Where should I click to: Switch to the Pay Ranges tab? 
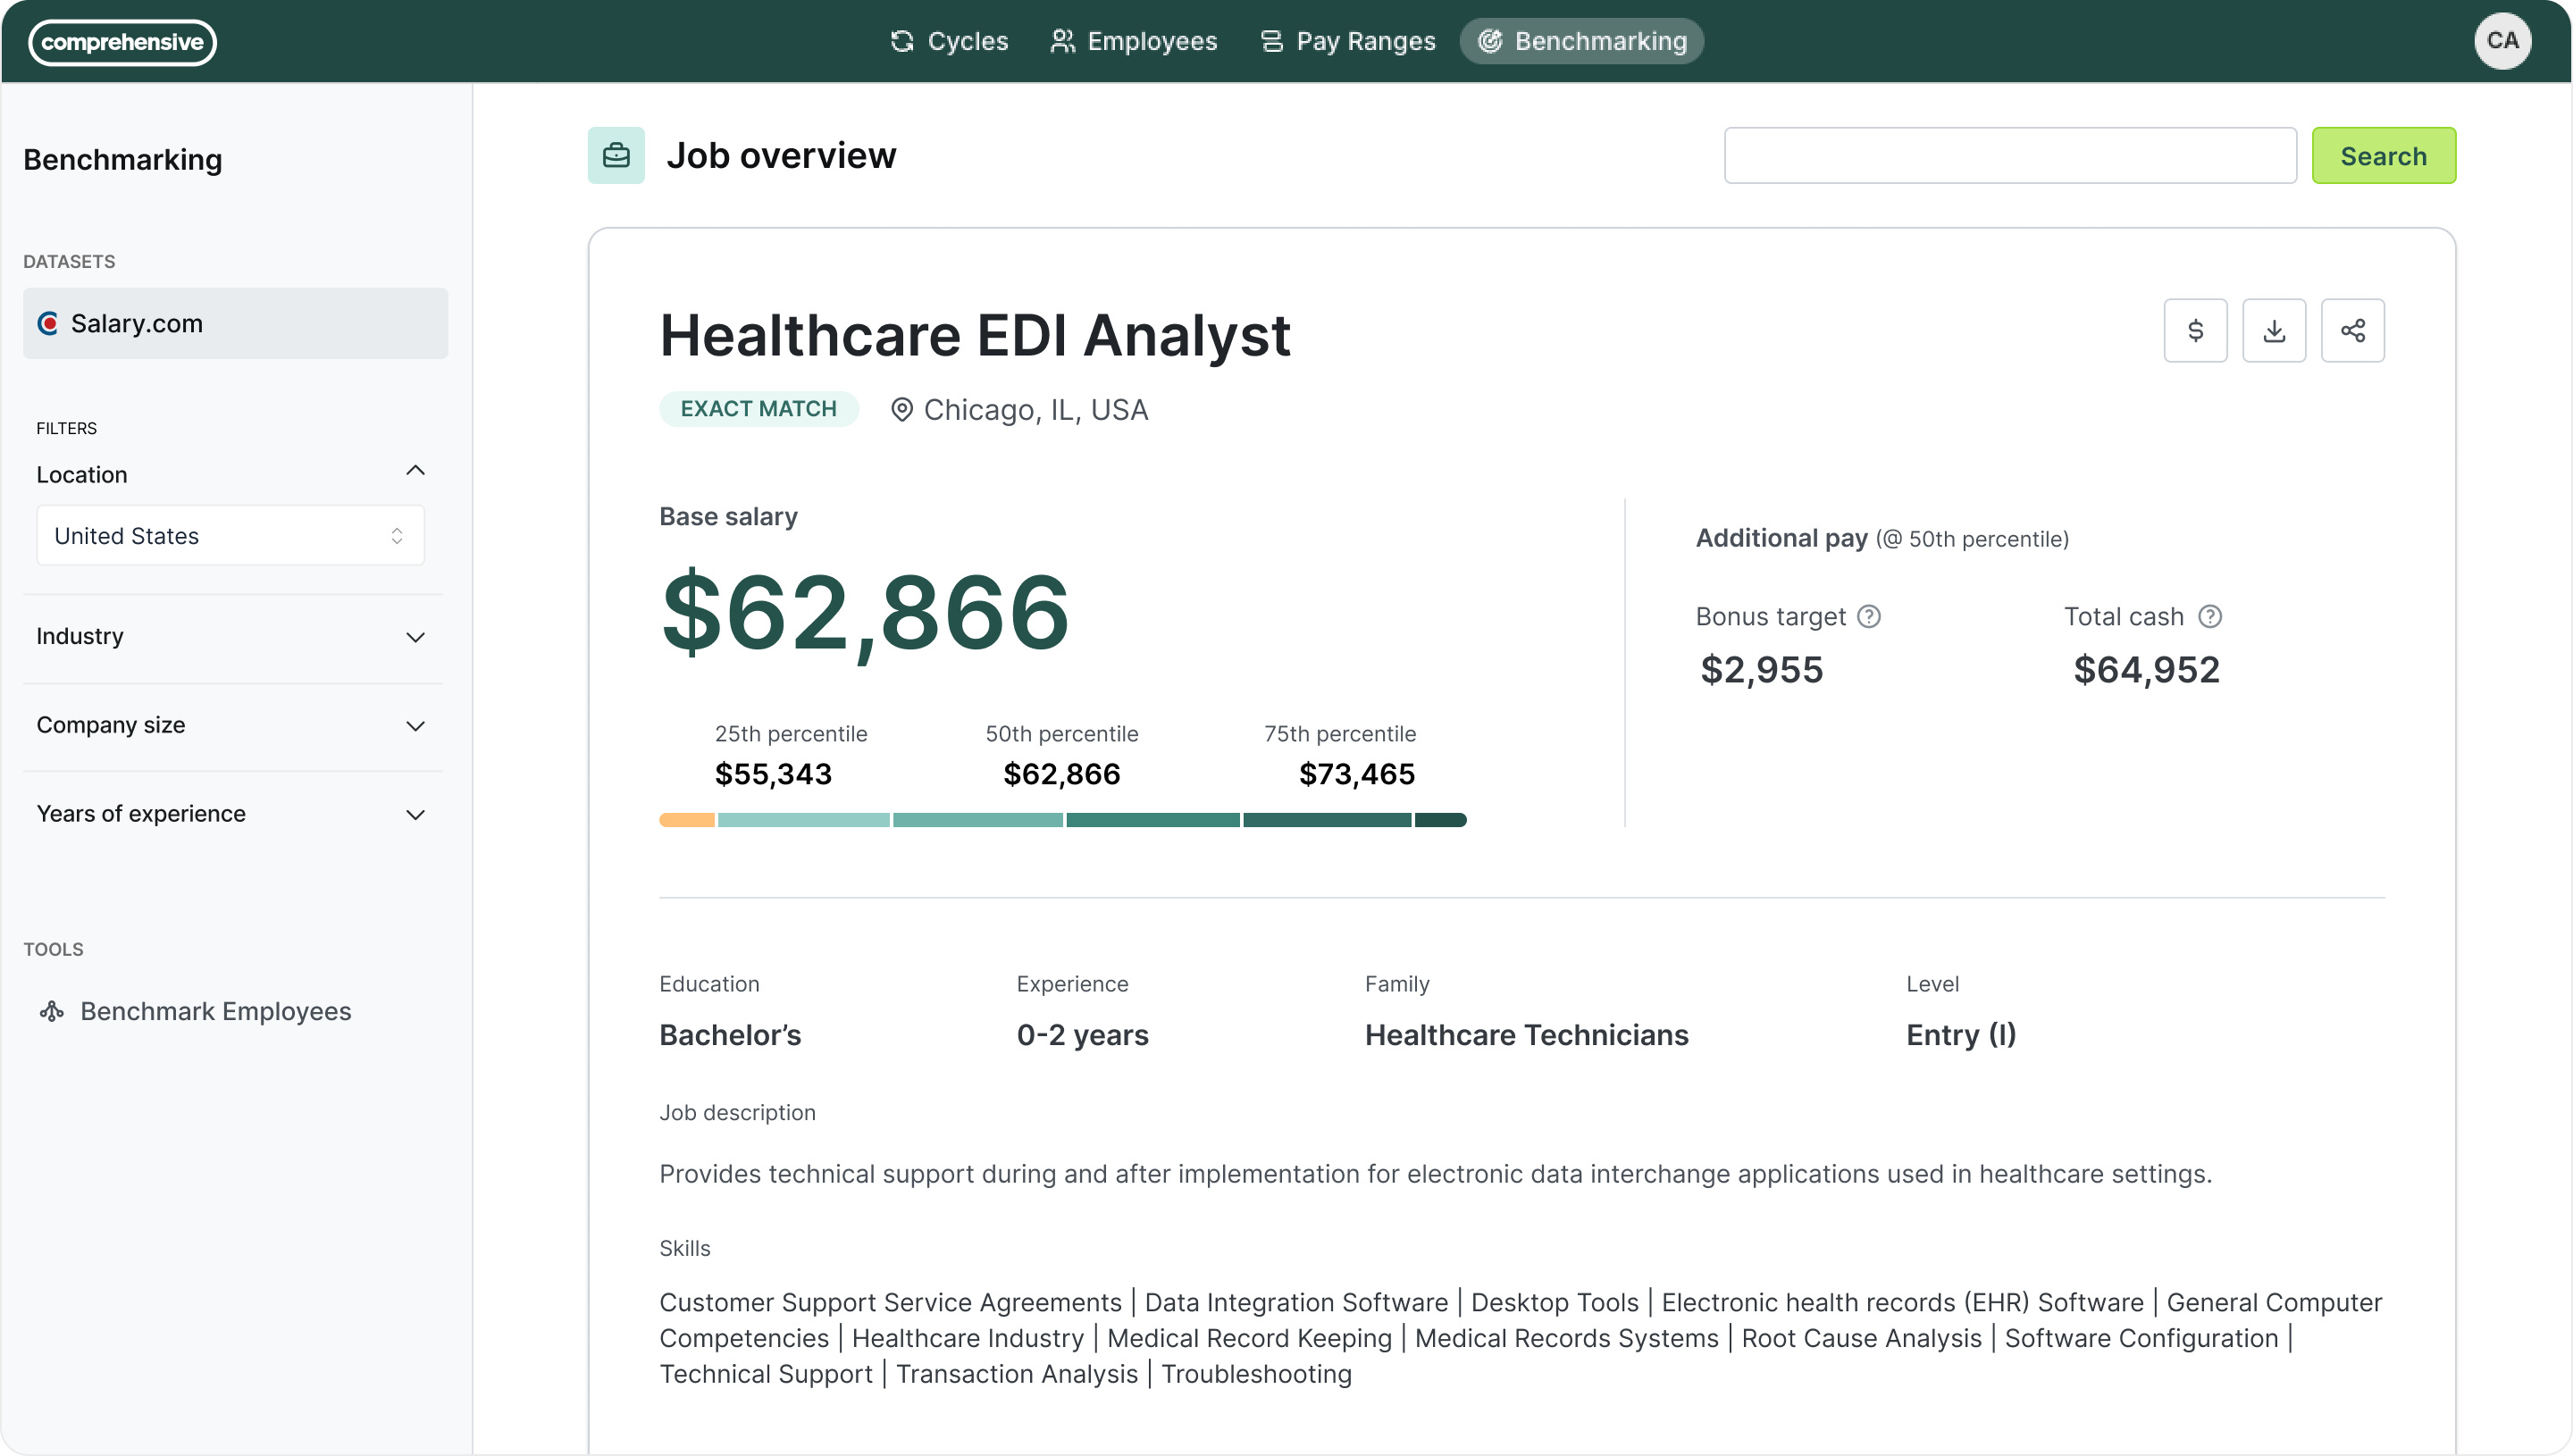click(1347, 41)
